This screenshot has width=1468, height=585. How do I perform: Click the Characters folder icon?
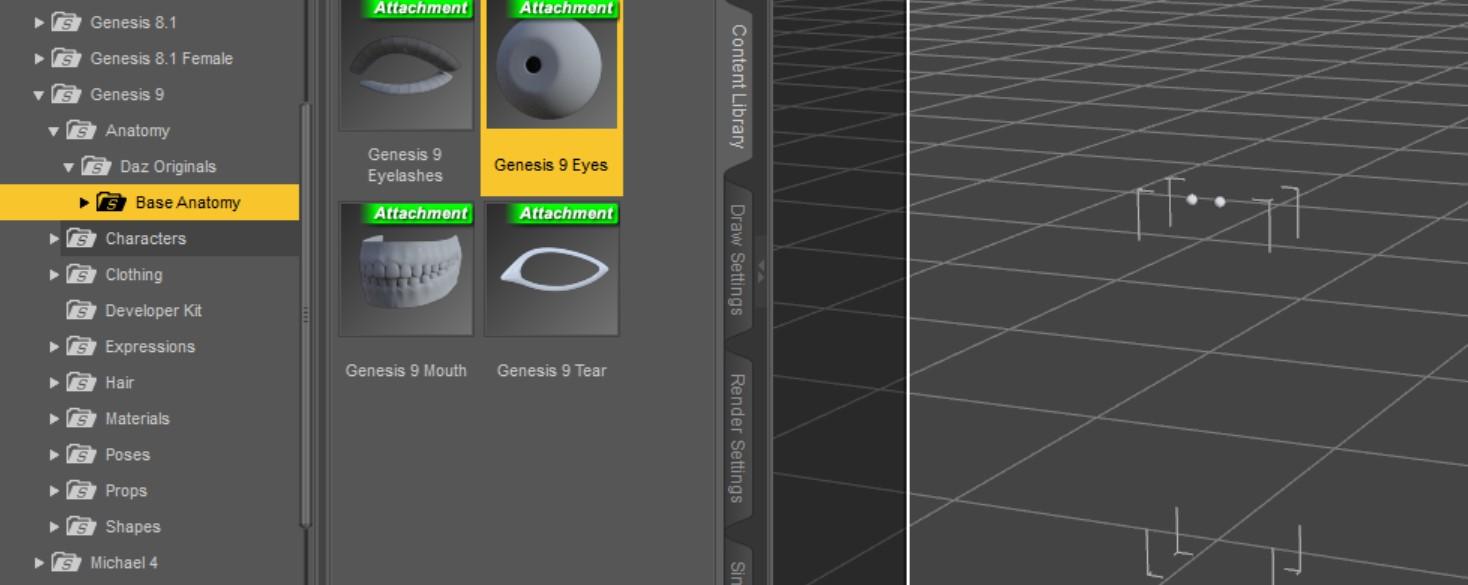point(81,238)
